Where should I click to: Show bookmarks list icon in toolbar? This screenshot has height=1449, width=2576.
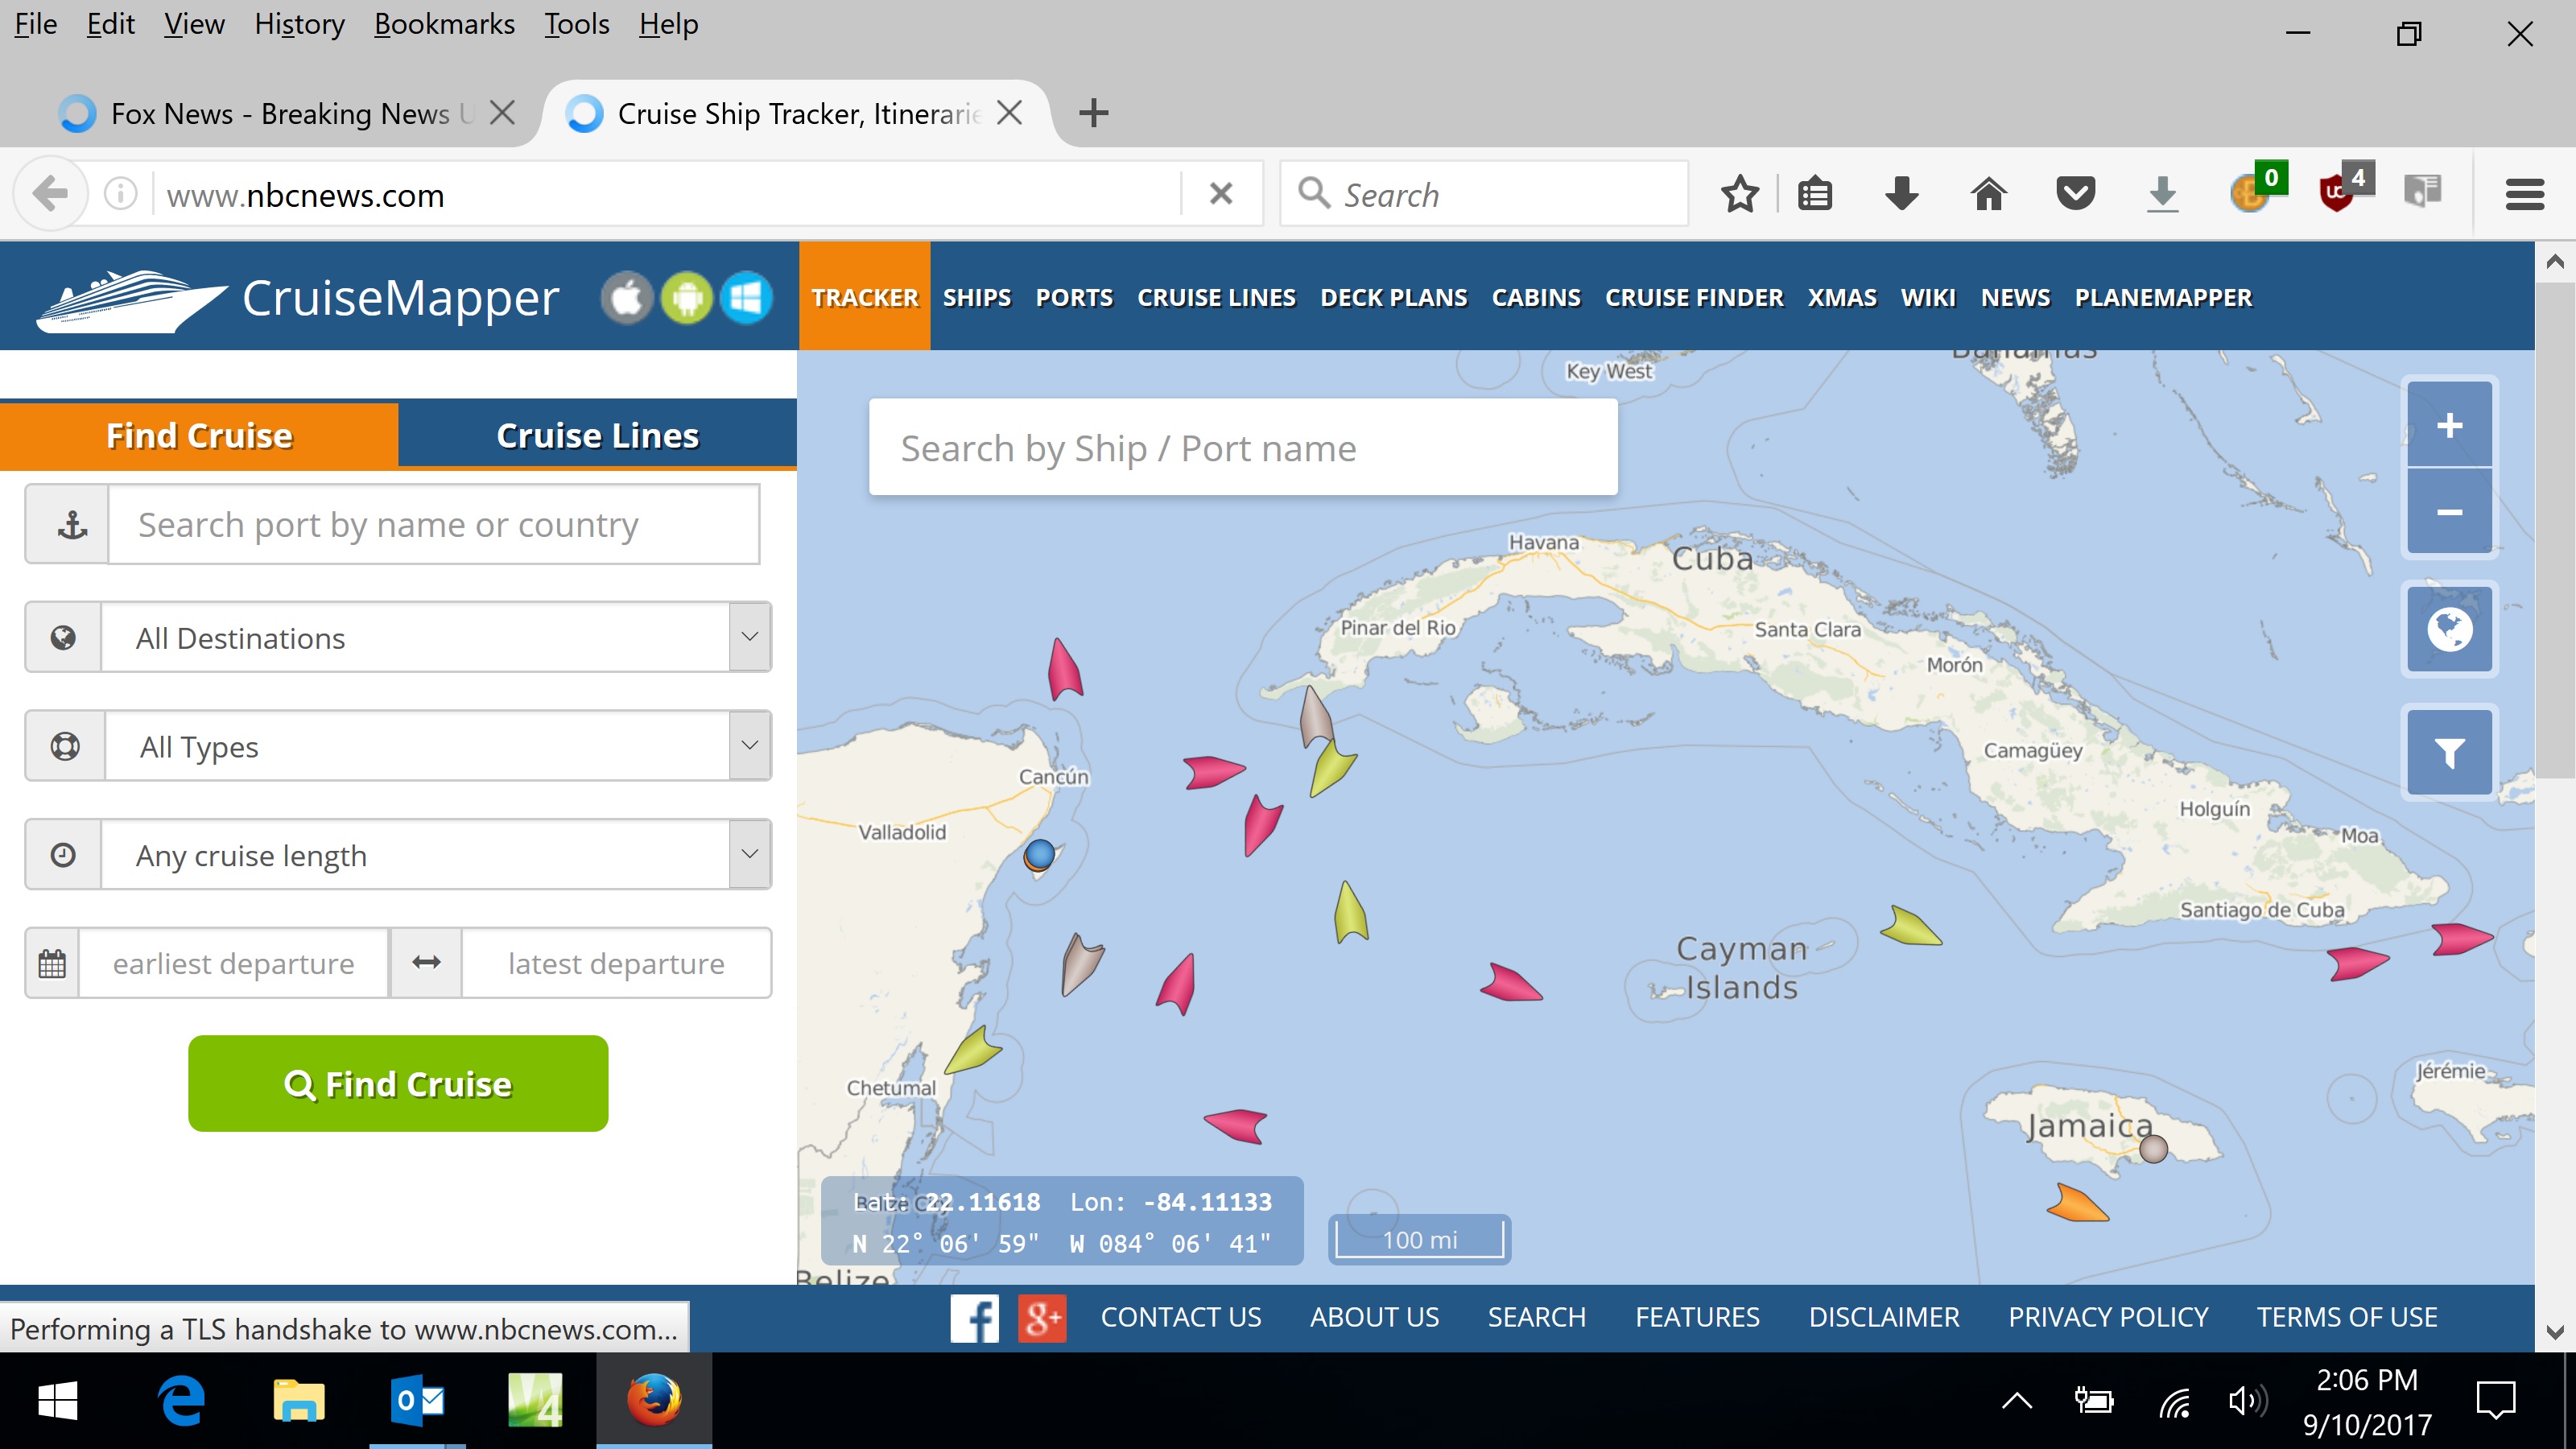coord(1815,194)
